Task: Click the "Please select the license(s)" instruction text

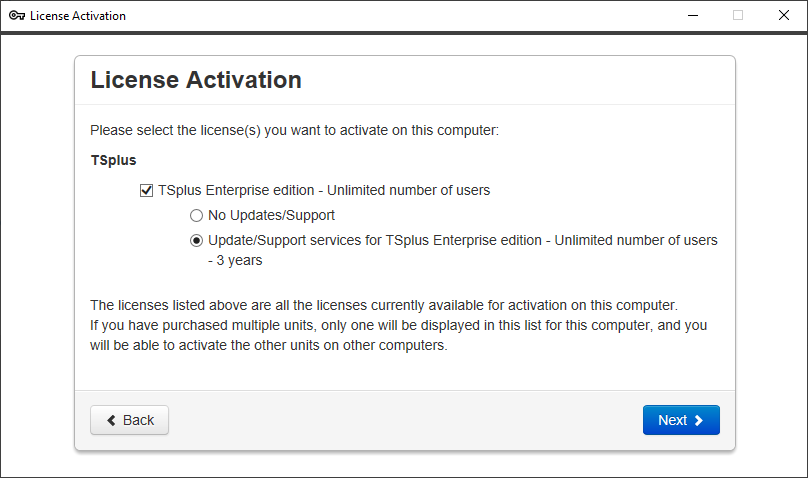Action: [294, 130]
